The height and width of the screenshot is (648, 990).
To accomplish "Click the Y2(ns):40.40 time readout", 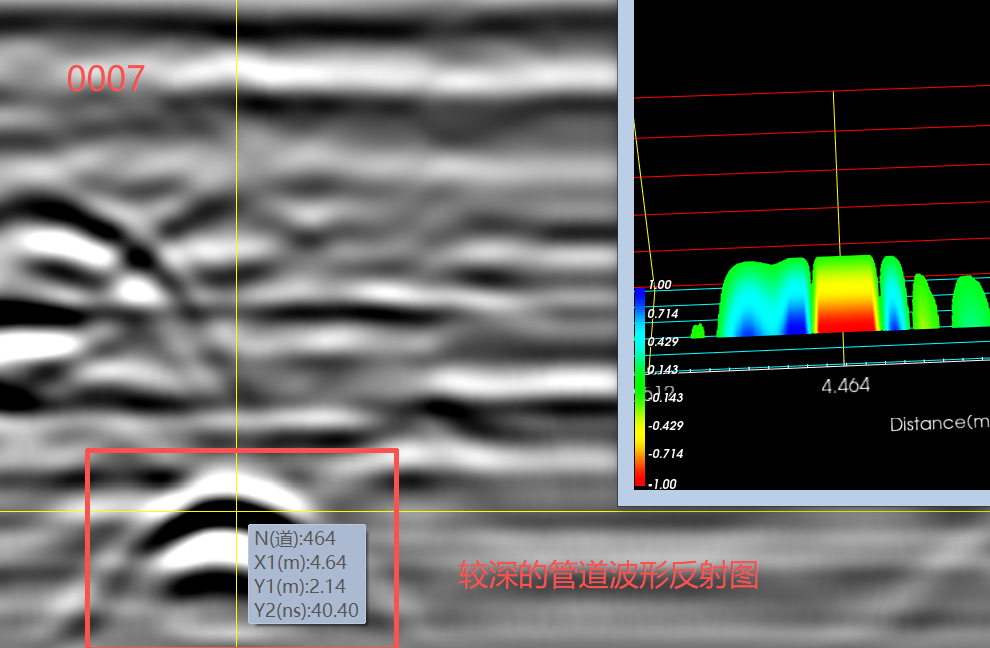I will (x=306, y=610).
